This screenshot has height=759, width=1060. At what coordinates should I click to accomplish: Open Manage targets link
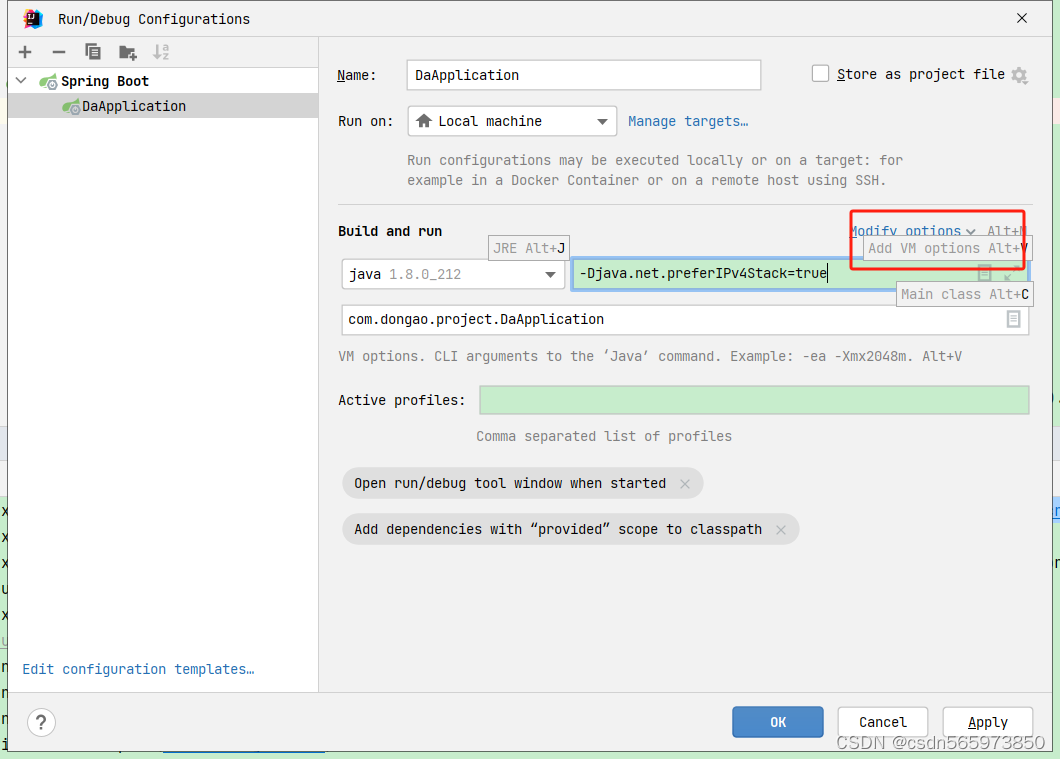(x=688, y=121)
